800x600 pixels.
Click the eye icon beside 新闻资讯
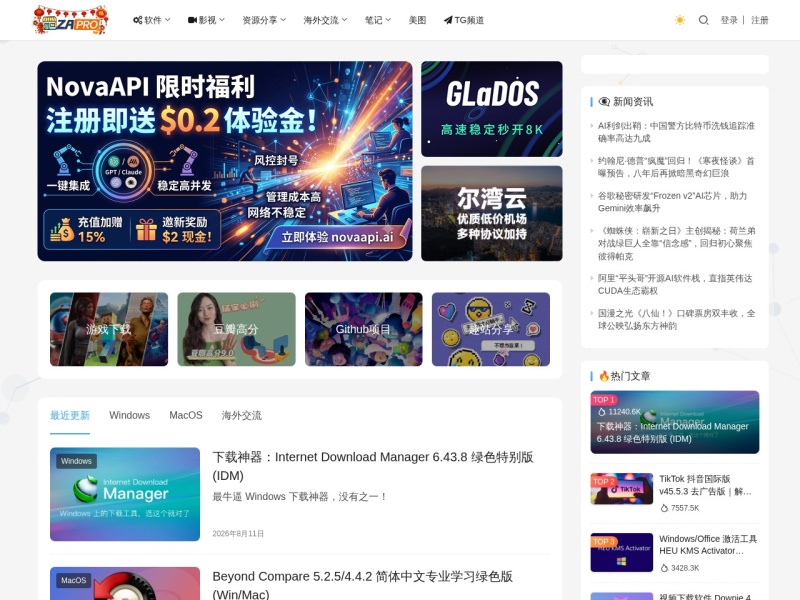[604, 102]
